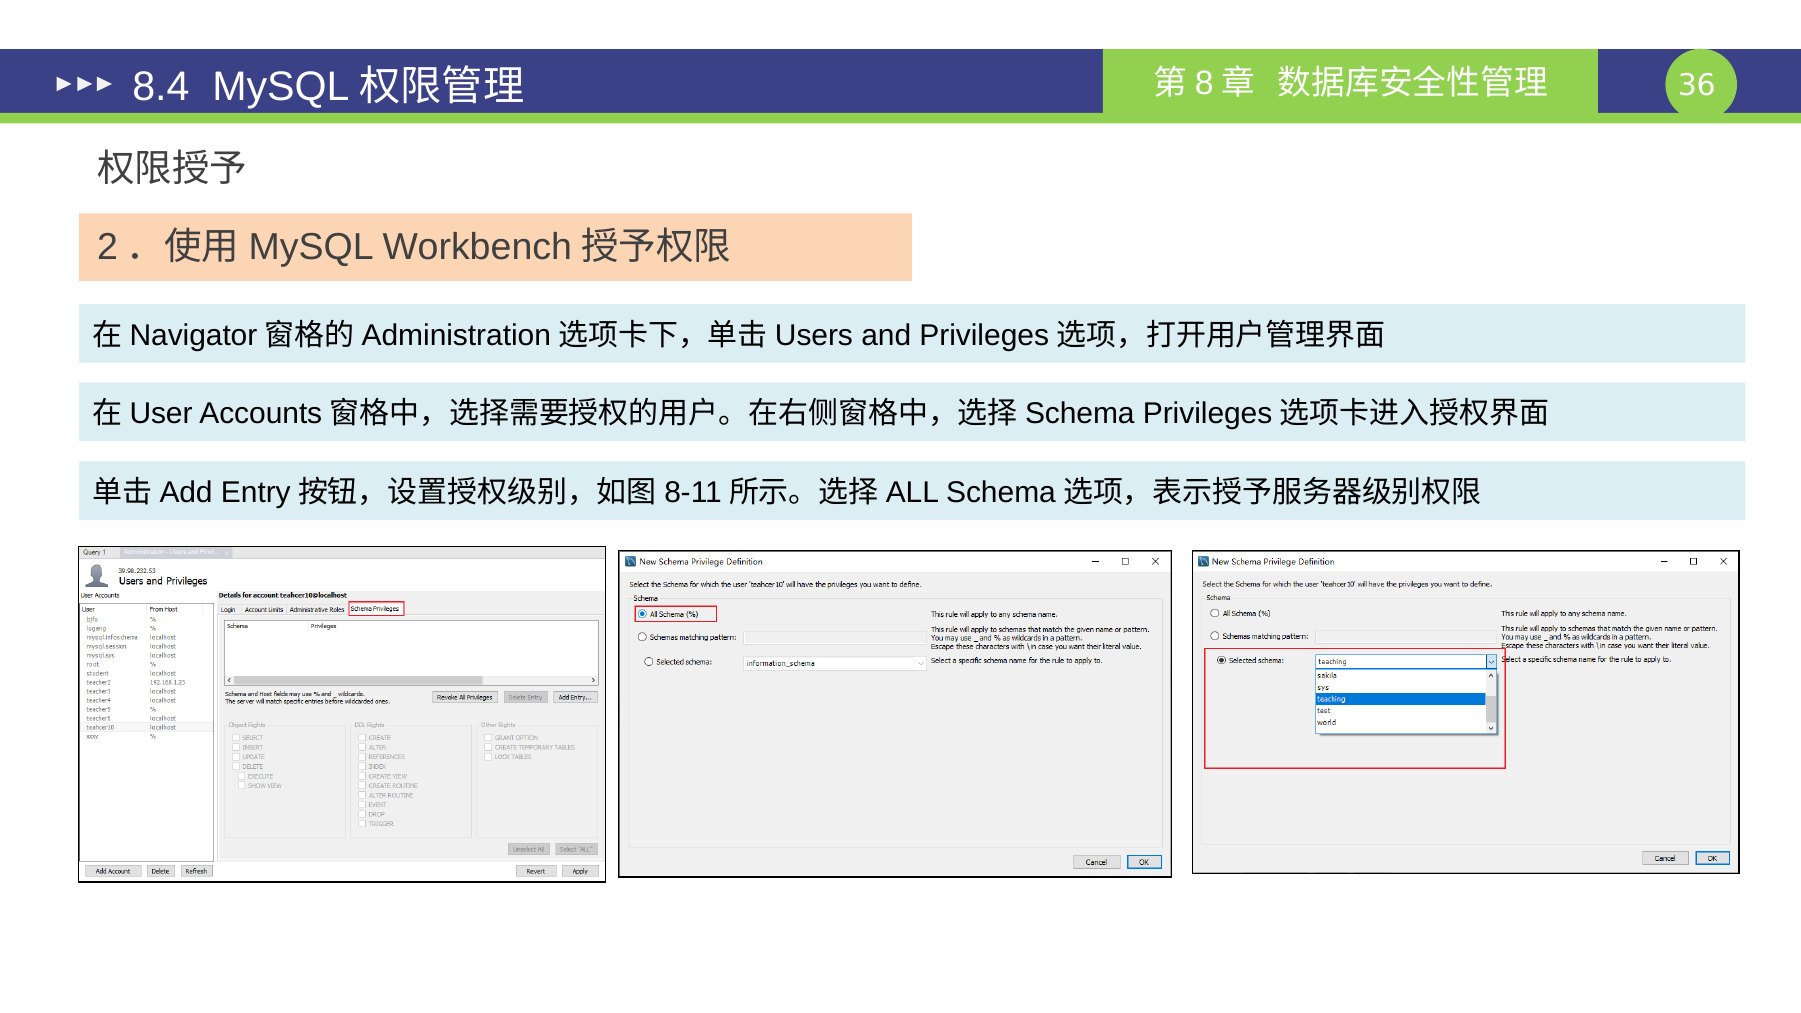Open the Login tab of account details
Screen dimensions: 1801x1013
pyautogui.click(x=228, y=609)
